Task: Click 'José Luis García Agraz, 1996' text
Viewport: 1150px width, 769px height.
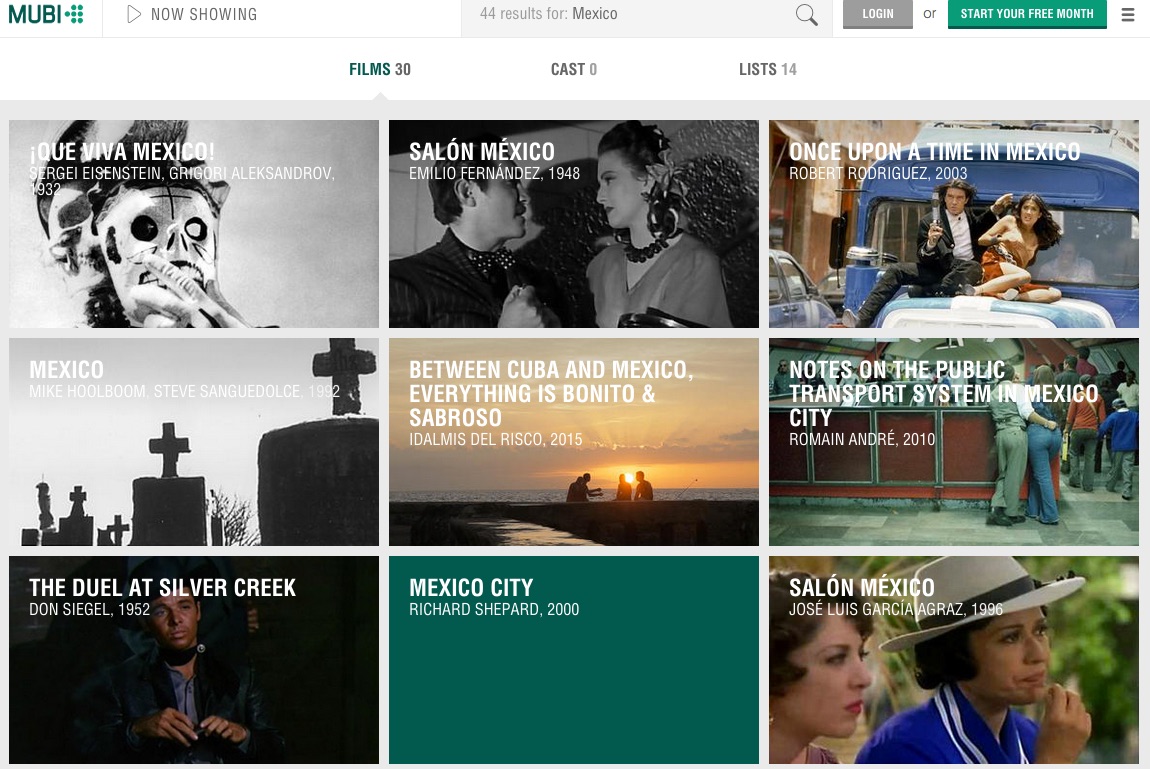Action: click(896, 610)
